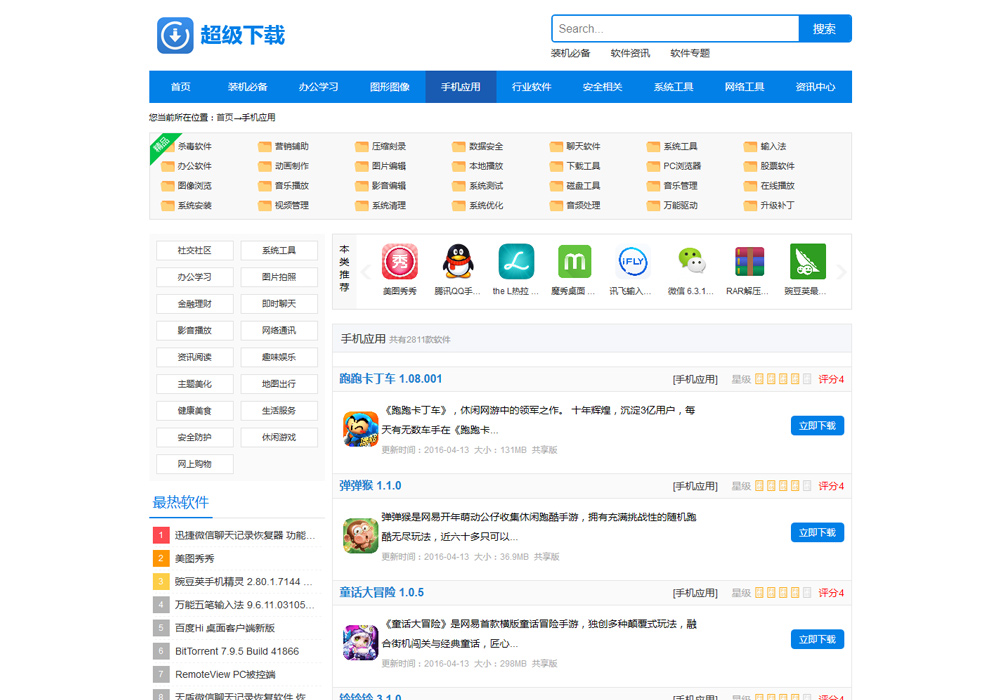Click the blue 搜索 search button
1000x700 pixels.
tap(825, 29)
